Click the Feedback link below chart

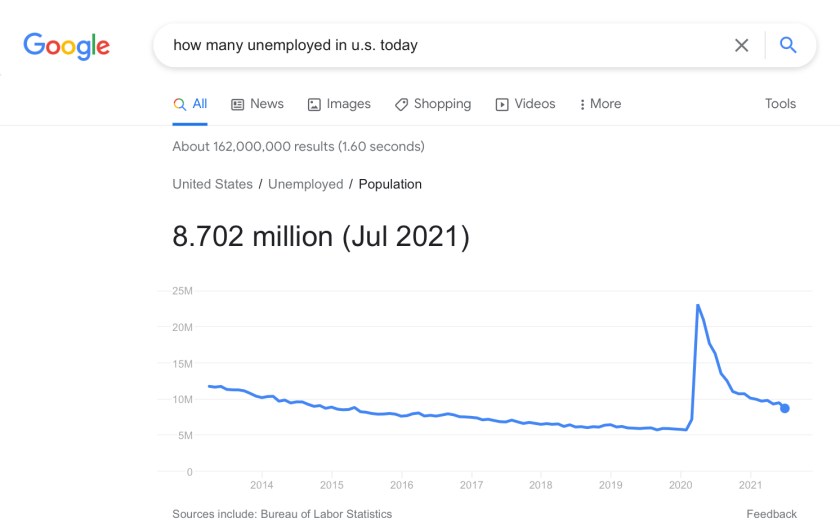(x=771, y=514)
